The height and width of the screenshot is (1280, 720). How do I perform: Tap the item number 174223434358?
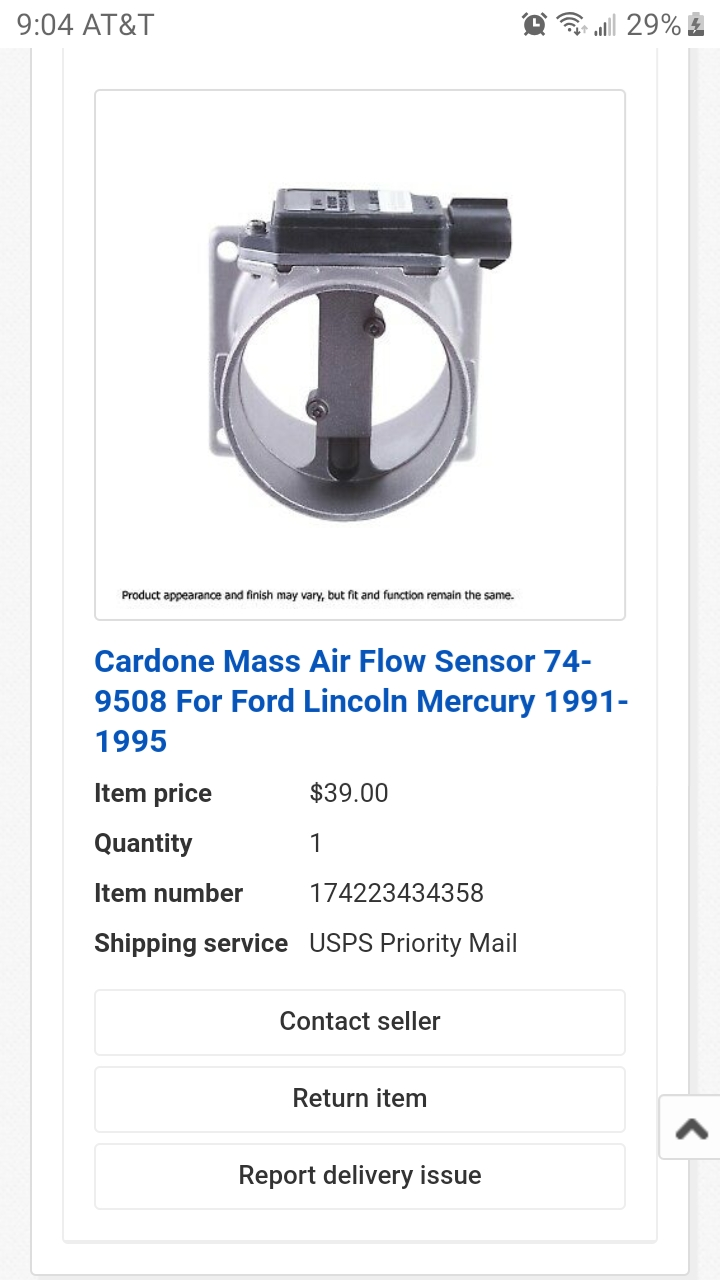point(397,893)
